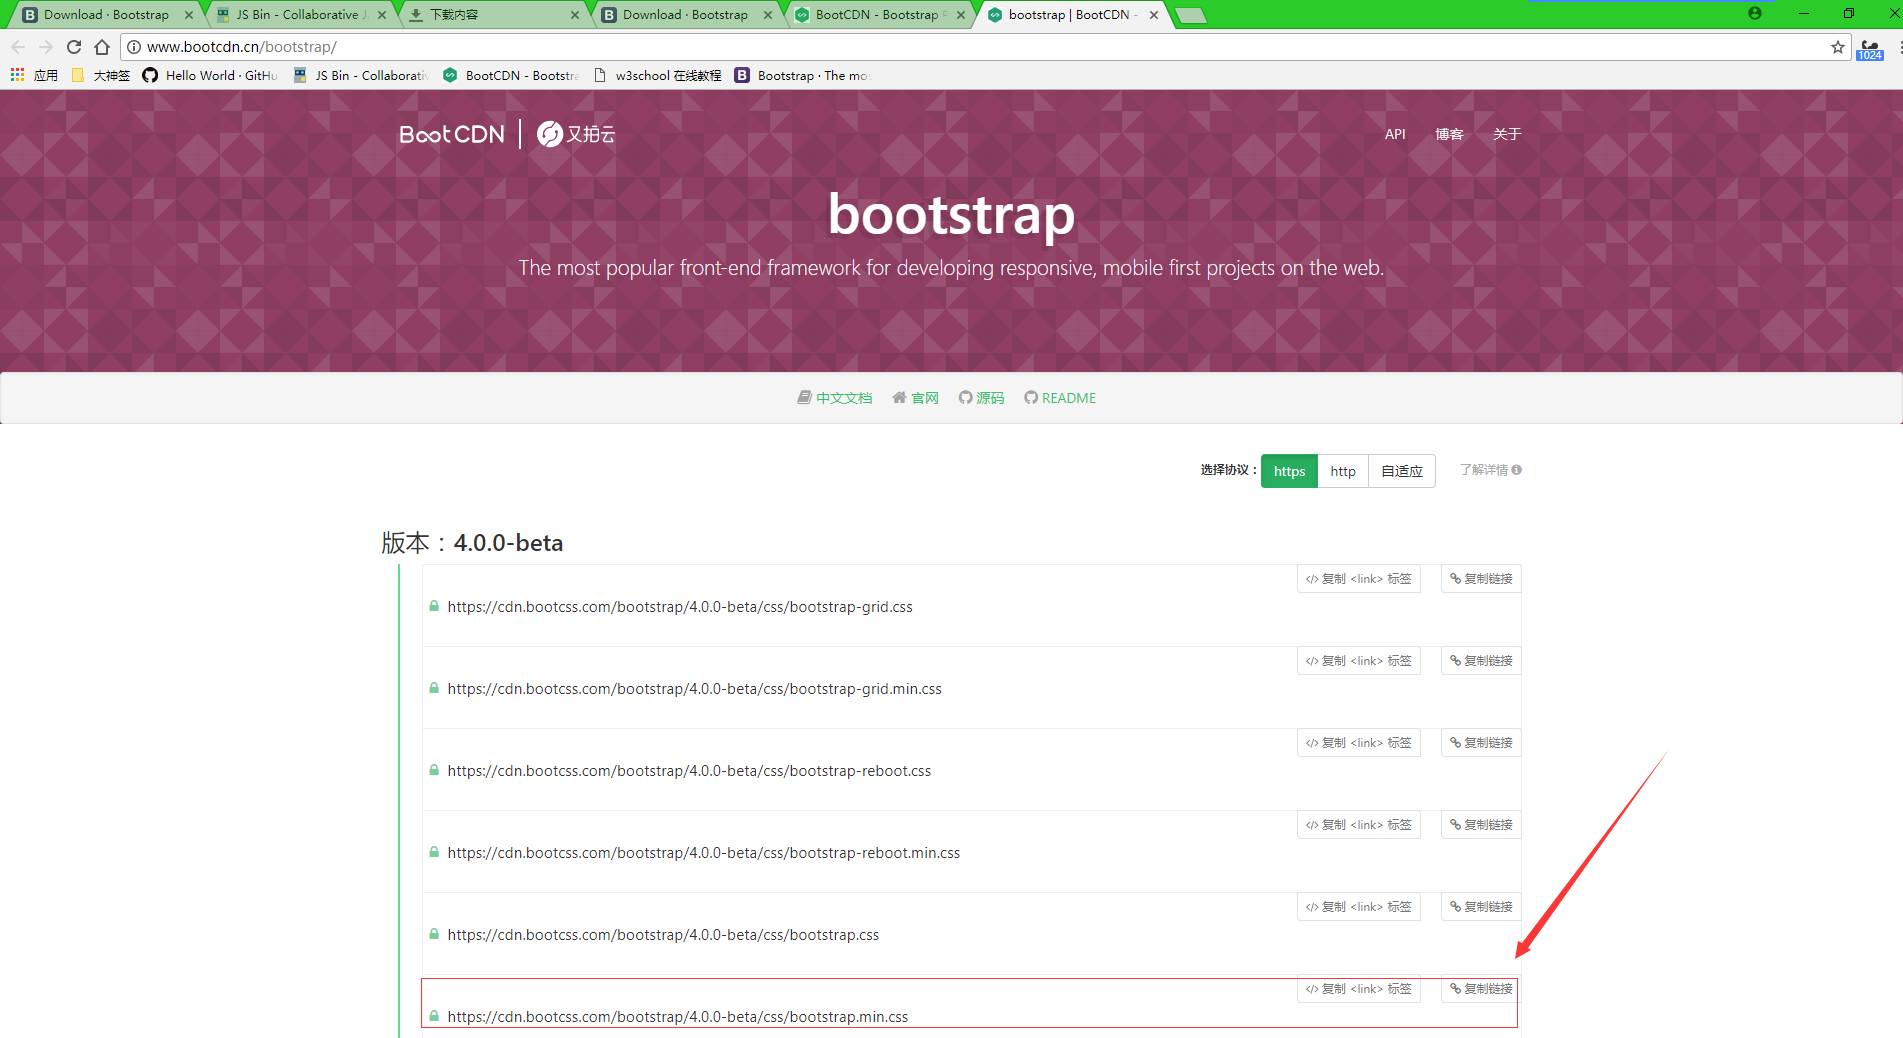Viewport: 1903px width, 1038px height.
Task: Copy link tag for bootstrap.css
Action: [x=1359, y=907]
